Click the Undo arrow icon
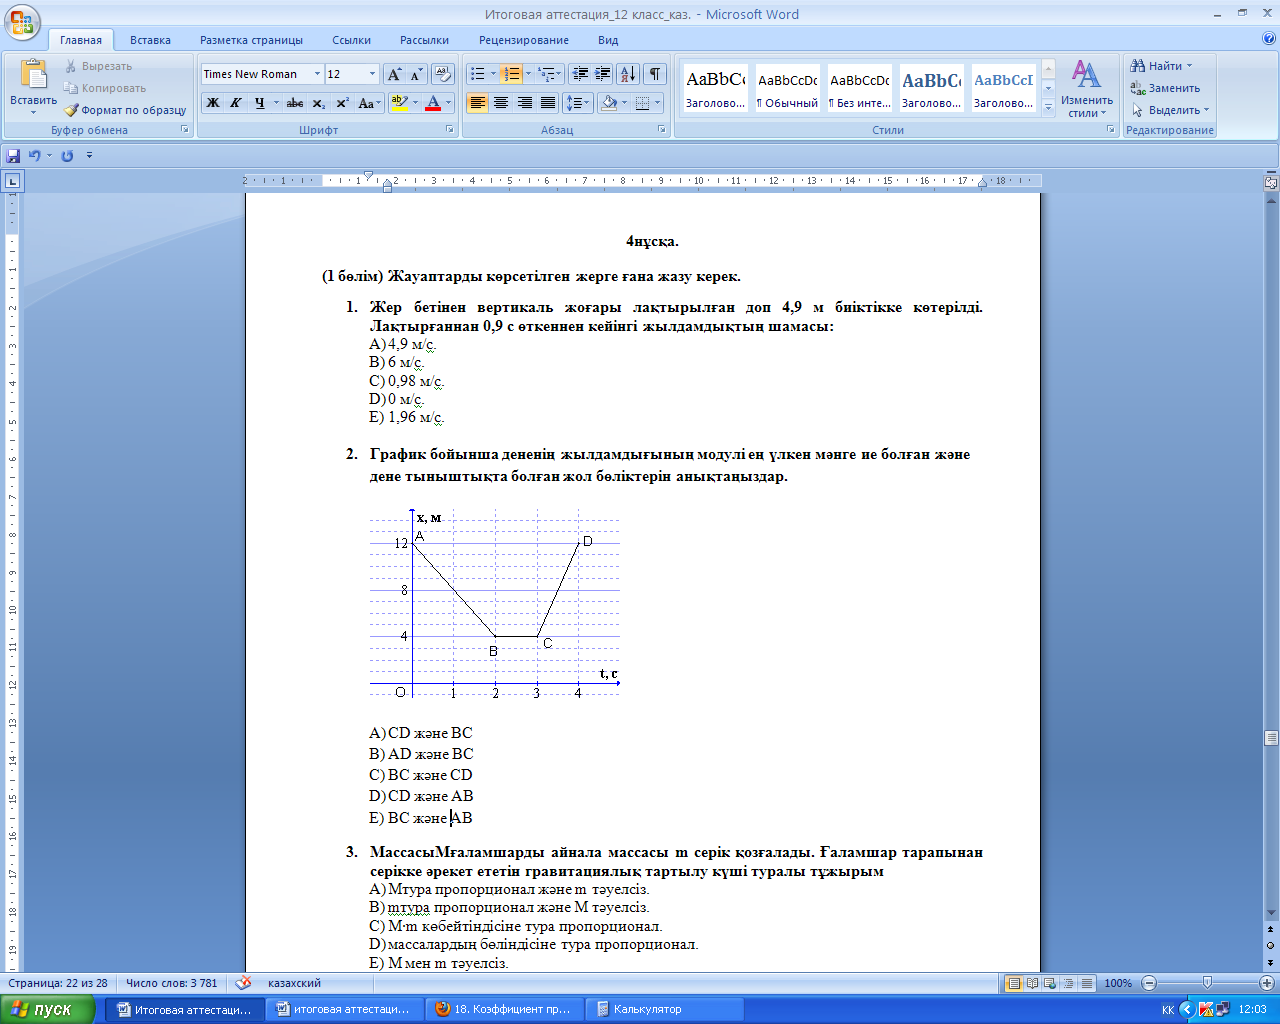This screenshot has width=1280, height=1024. point(35,156)
